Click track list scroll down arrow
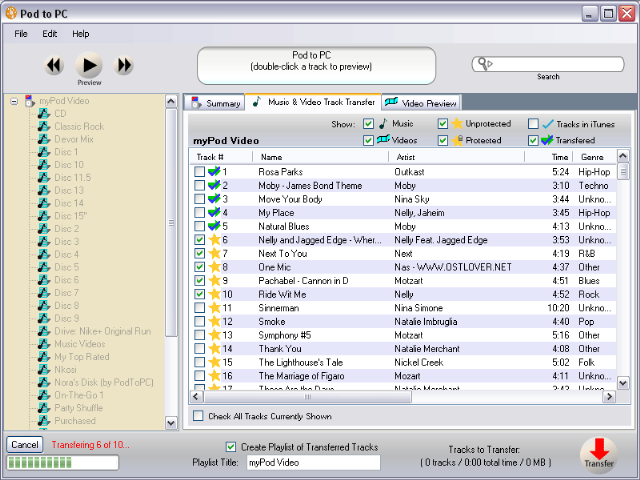The width and height of the screenshot is (640, 480). tap(623, 383)
